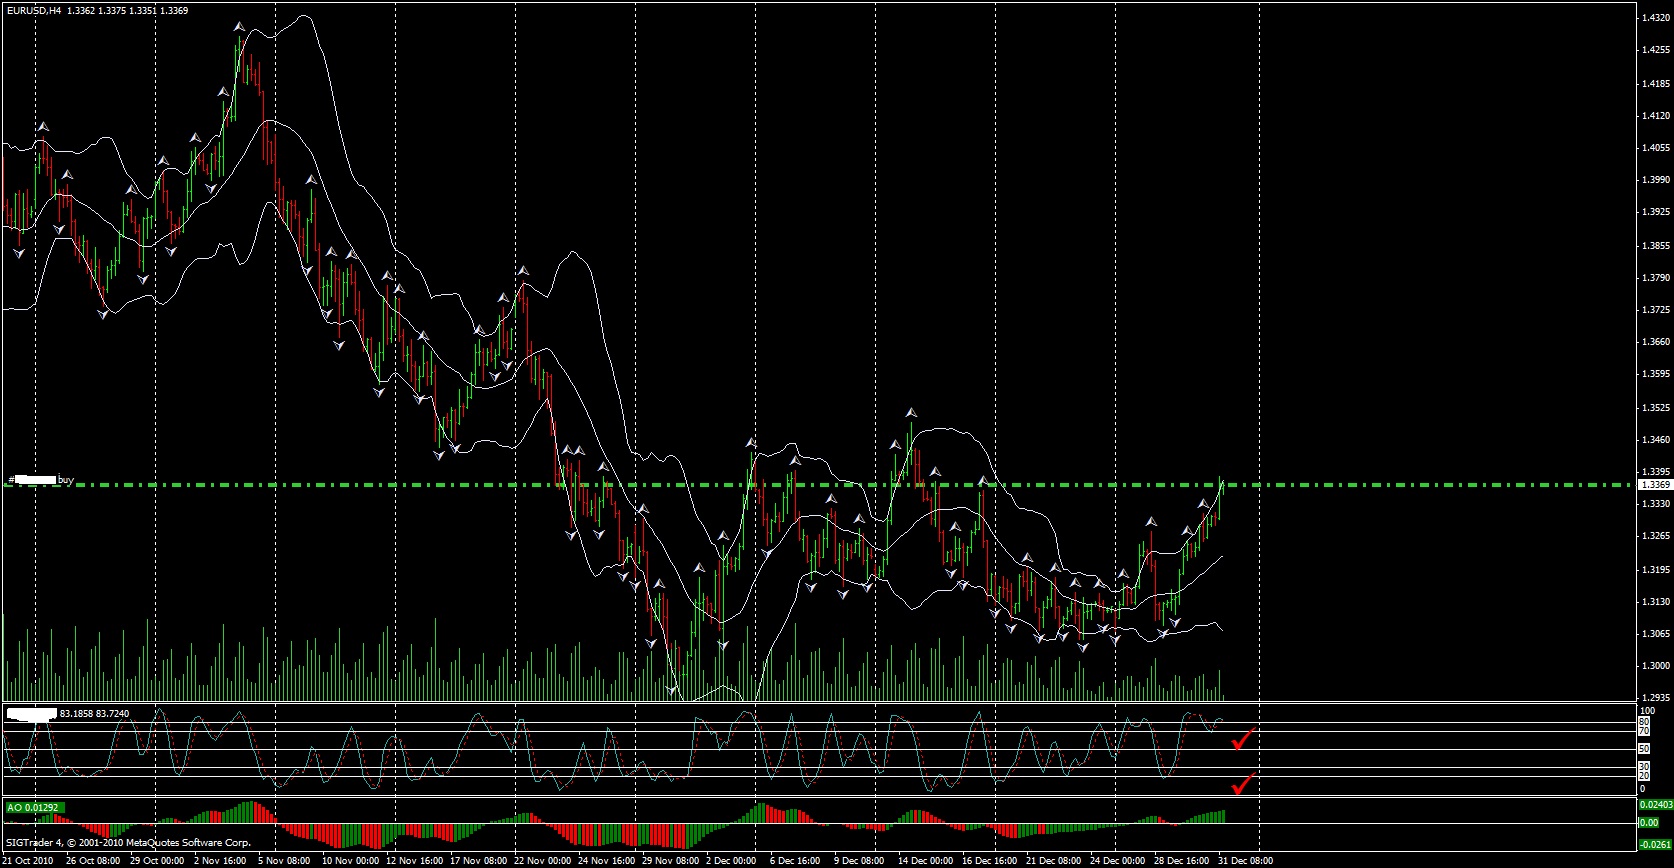
Task: Click time axis label 9 Dec 08:00
Action: 860,860
